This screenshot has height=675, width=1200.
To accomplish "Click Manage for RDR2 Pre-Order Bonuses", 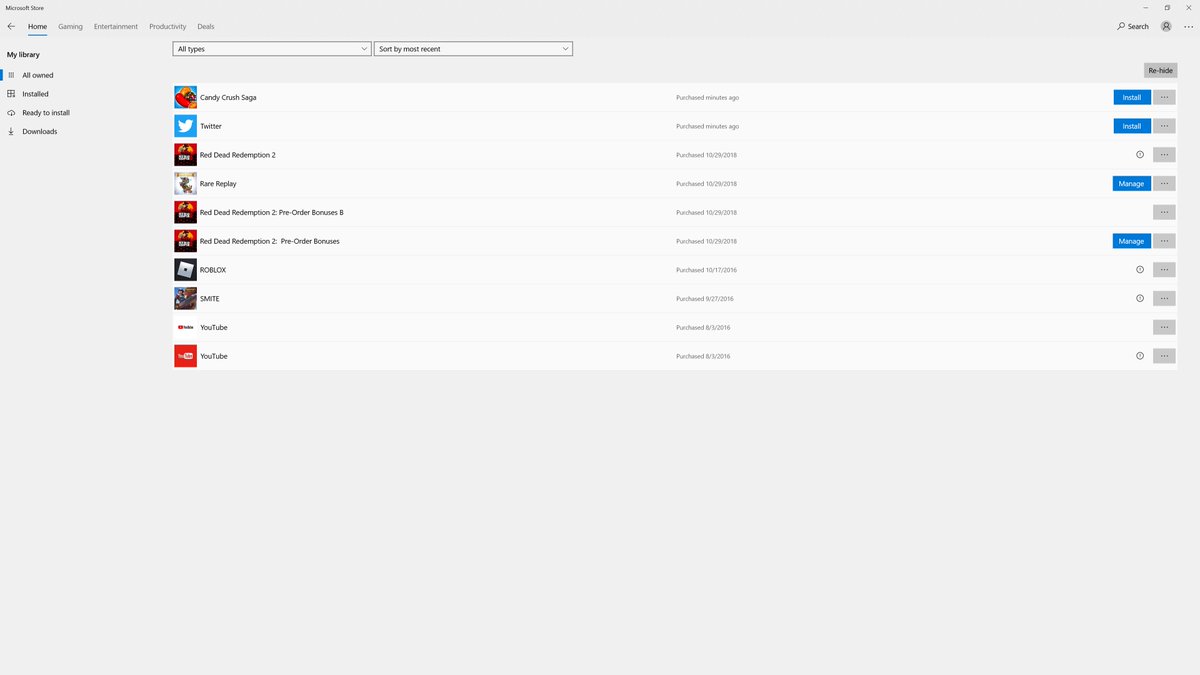I will 1132,241.
